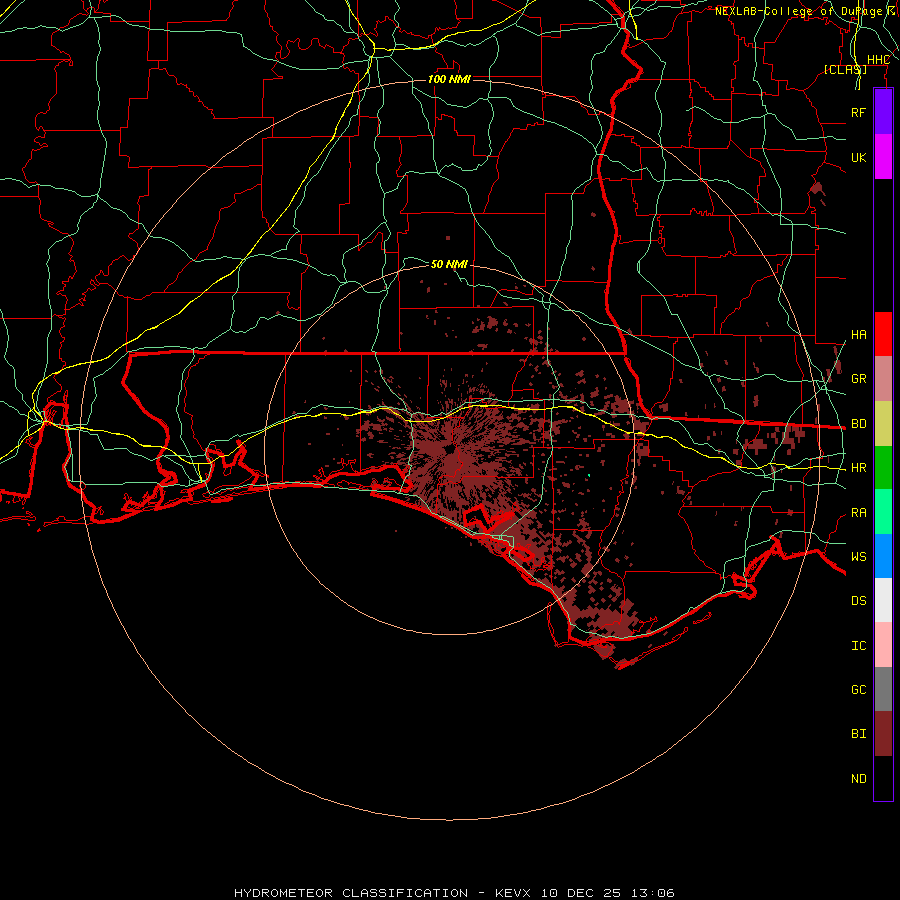Click the "WS" legend label
The image size is (900, 900).
(x=858, y=557)
